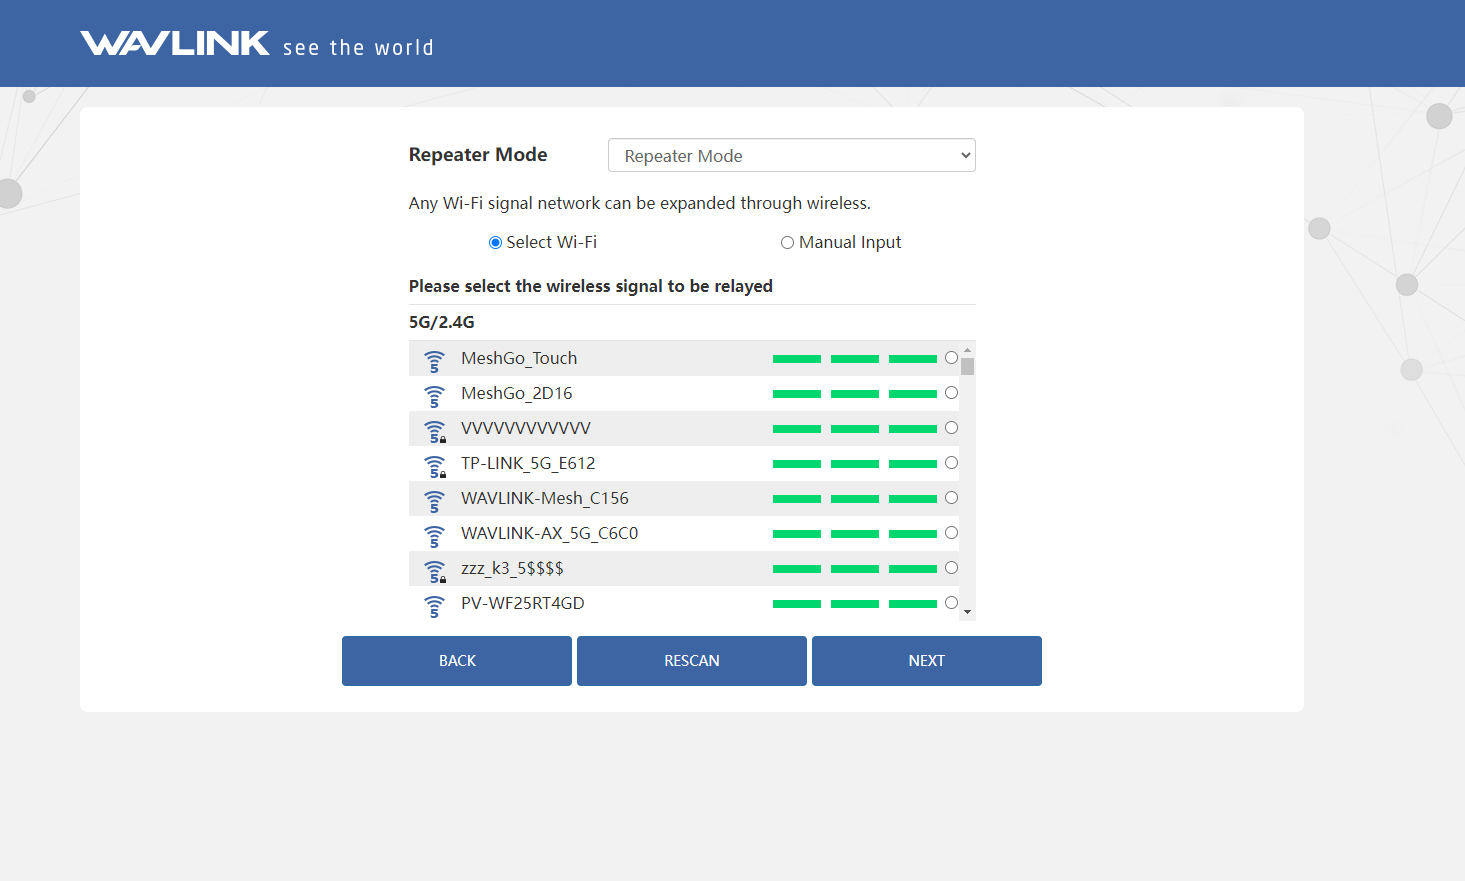
Task: Choose the TP-LINK_5G_E612 network name
Action: [528, 463]
